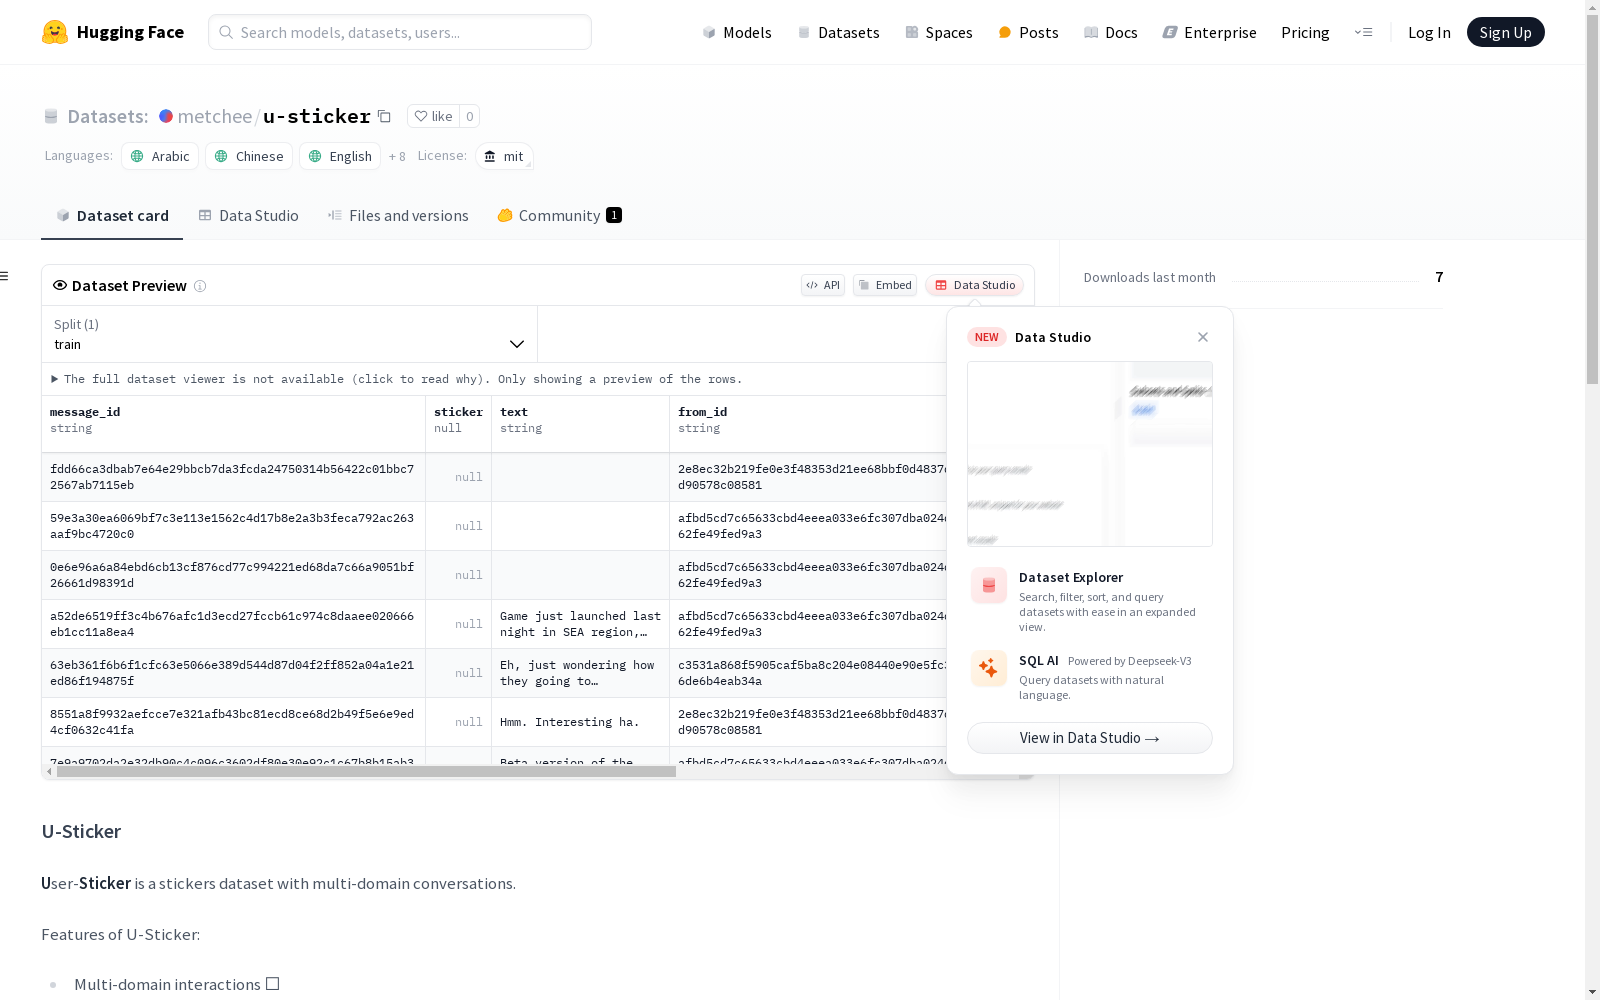
Task: Click the search magnifier icon
Action: click(x=226, y=32)
